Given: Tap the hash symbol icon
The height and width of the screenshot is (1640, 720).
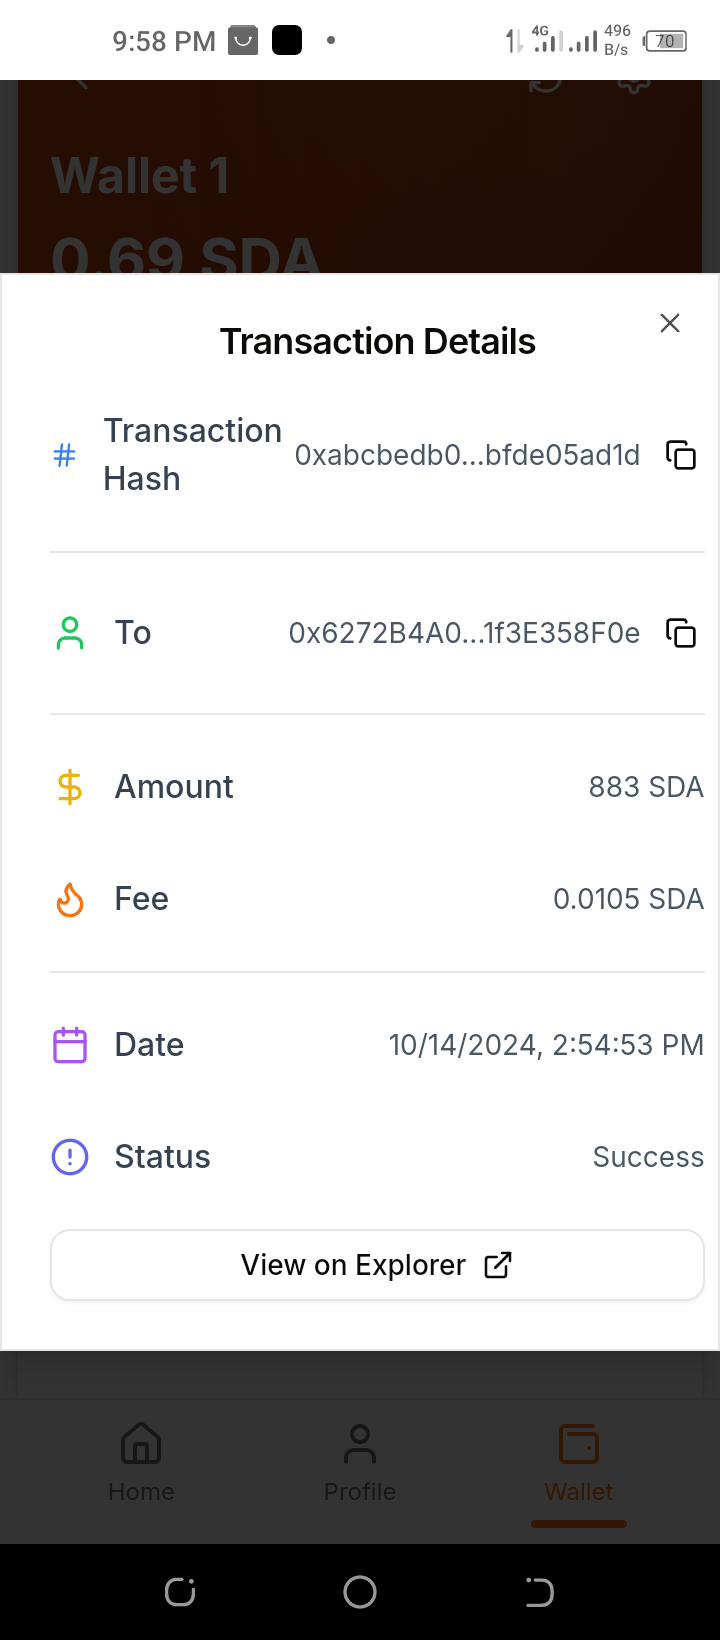Looking at the screenshot, I should point(64,455).
